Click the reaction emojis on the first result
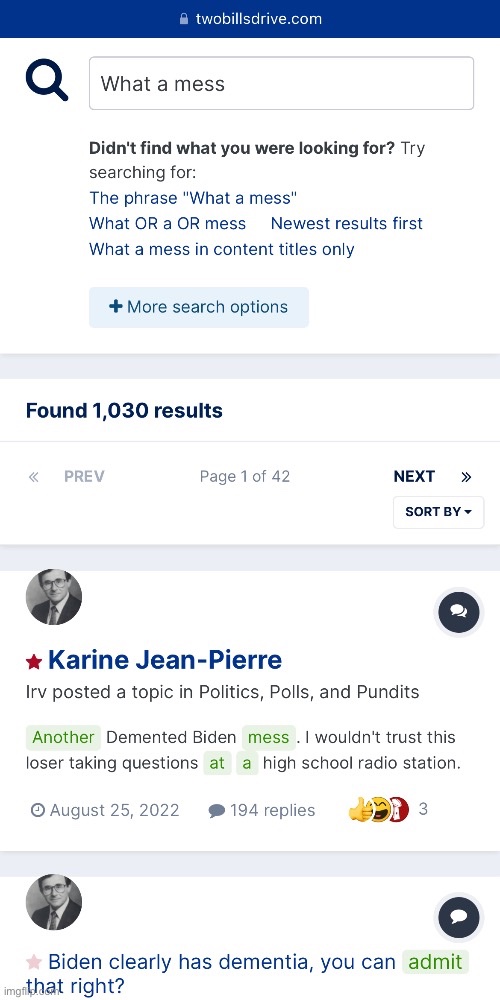 [378, 809]
